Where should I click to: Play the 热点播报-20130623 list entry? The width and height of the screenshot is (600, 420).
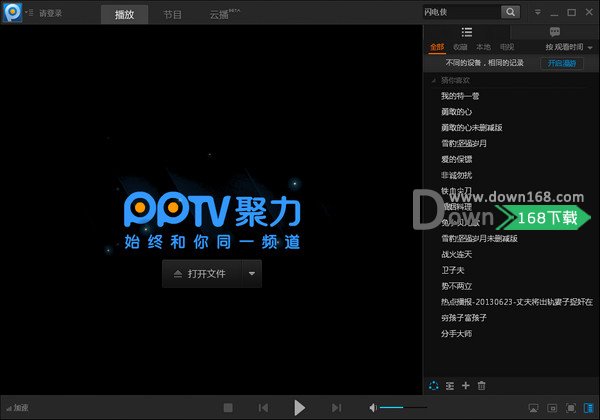click(x=517, y=302)
